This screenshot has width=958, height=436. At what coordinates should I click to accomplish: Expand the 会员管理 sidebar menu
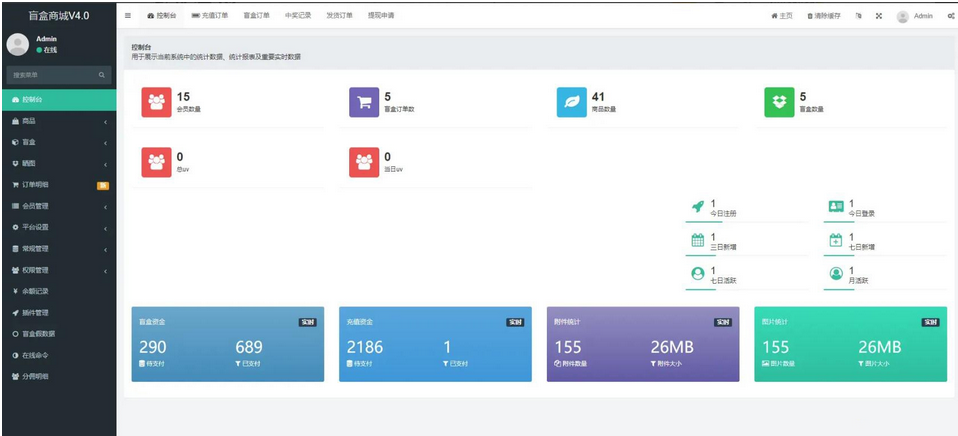(59, 206)
